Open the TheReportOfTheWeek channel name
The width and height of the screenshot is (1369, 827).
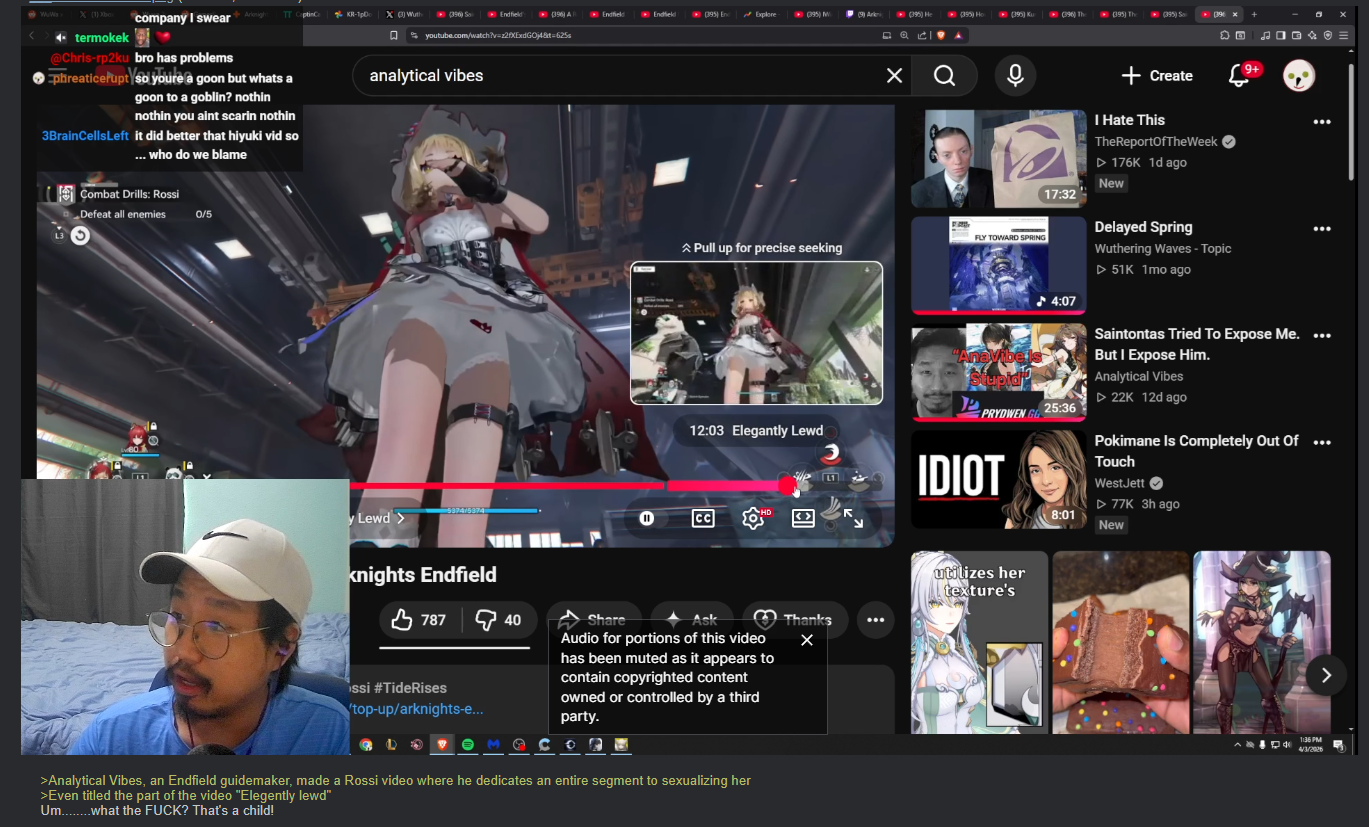[x=1156, y=142]
